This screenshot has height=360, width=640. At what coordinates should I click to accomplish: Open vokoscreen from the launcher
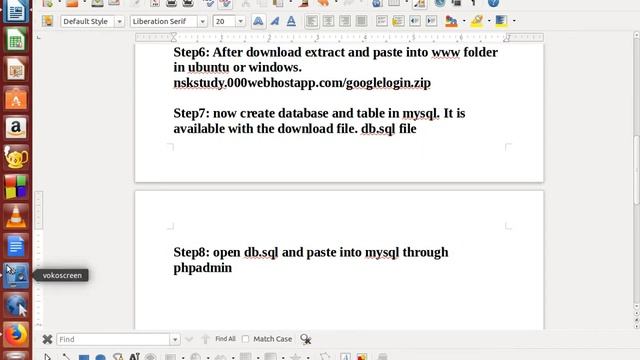pyautogui.click(x=16, y=276)
